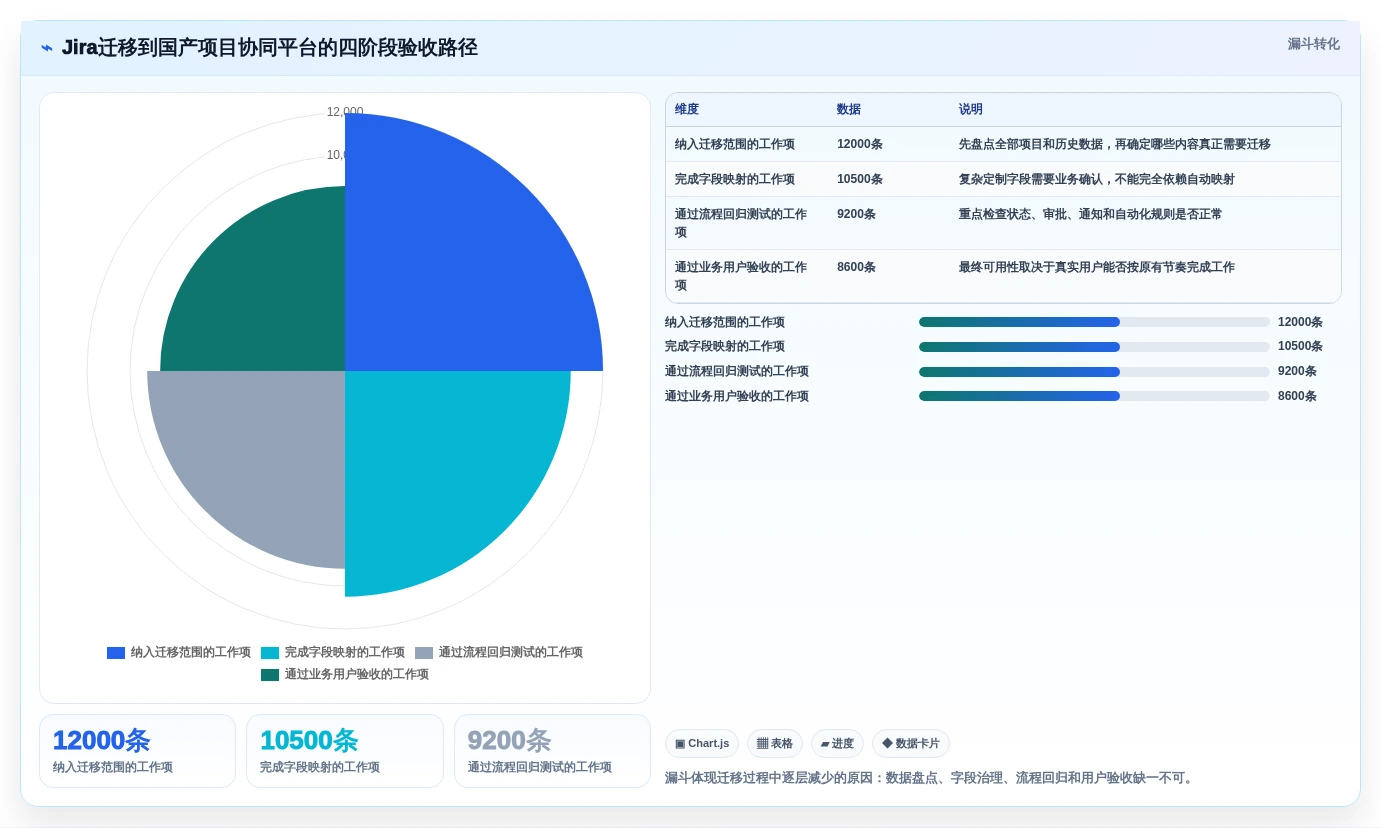The height and width of the screenshot is (828, 1381).
Task: Click progress bar for 通过流程回归测试的工作项
Action: (x=1094, y=371)
